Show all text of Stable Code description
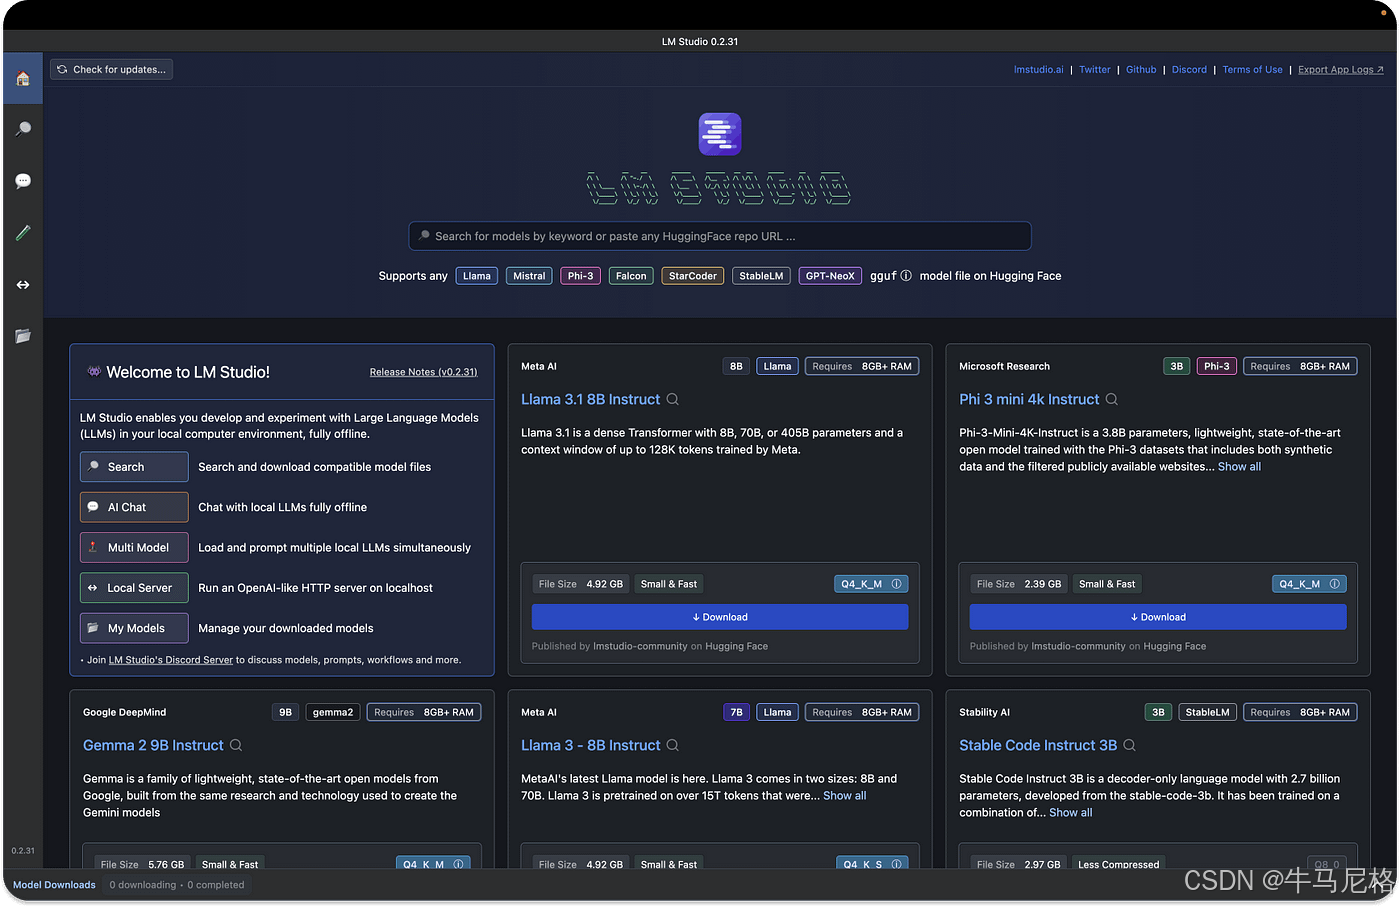The width and height of the screenshot is (1400, 907). point(1070,813)
